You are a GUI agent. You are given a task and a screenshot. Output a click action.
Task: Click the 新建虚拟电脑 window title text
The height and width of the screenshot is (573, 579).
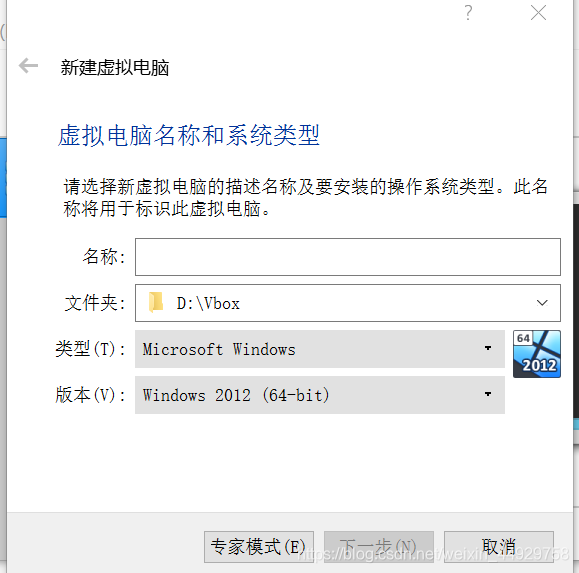coord(114,68)
